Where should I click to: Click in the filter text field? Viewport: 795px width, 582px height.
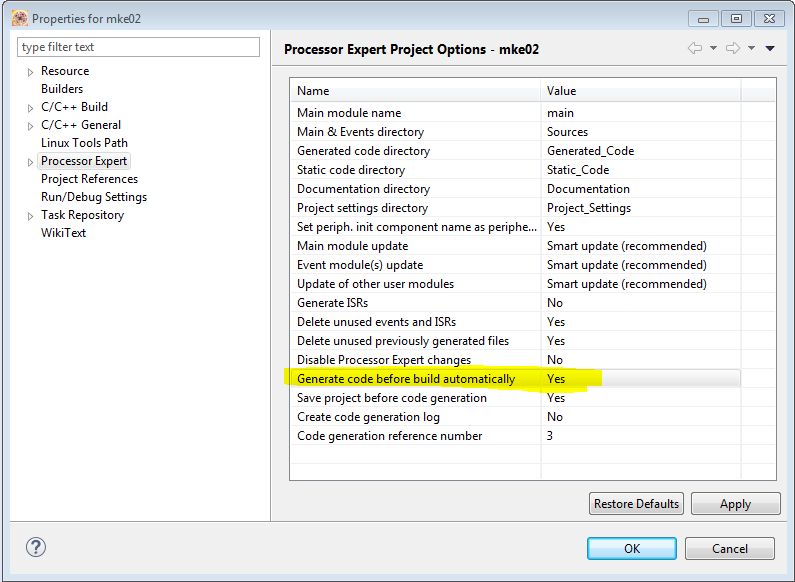tap(138, 47)
